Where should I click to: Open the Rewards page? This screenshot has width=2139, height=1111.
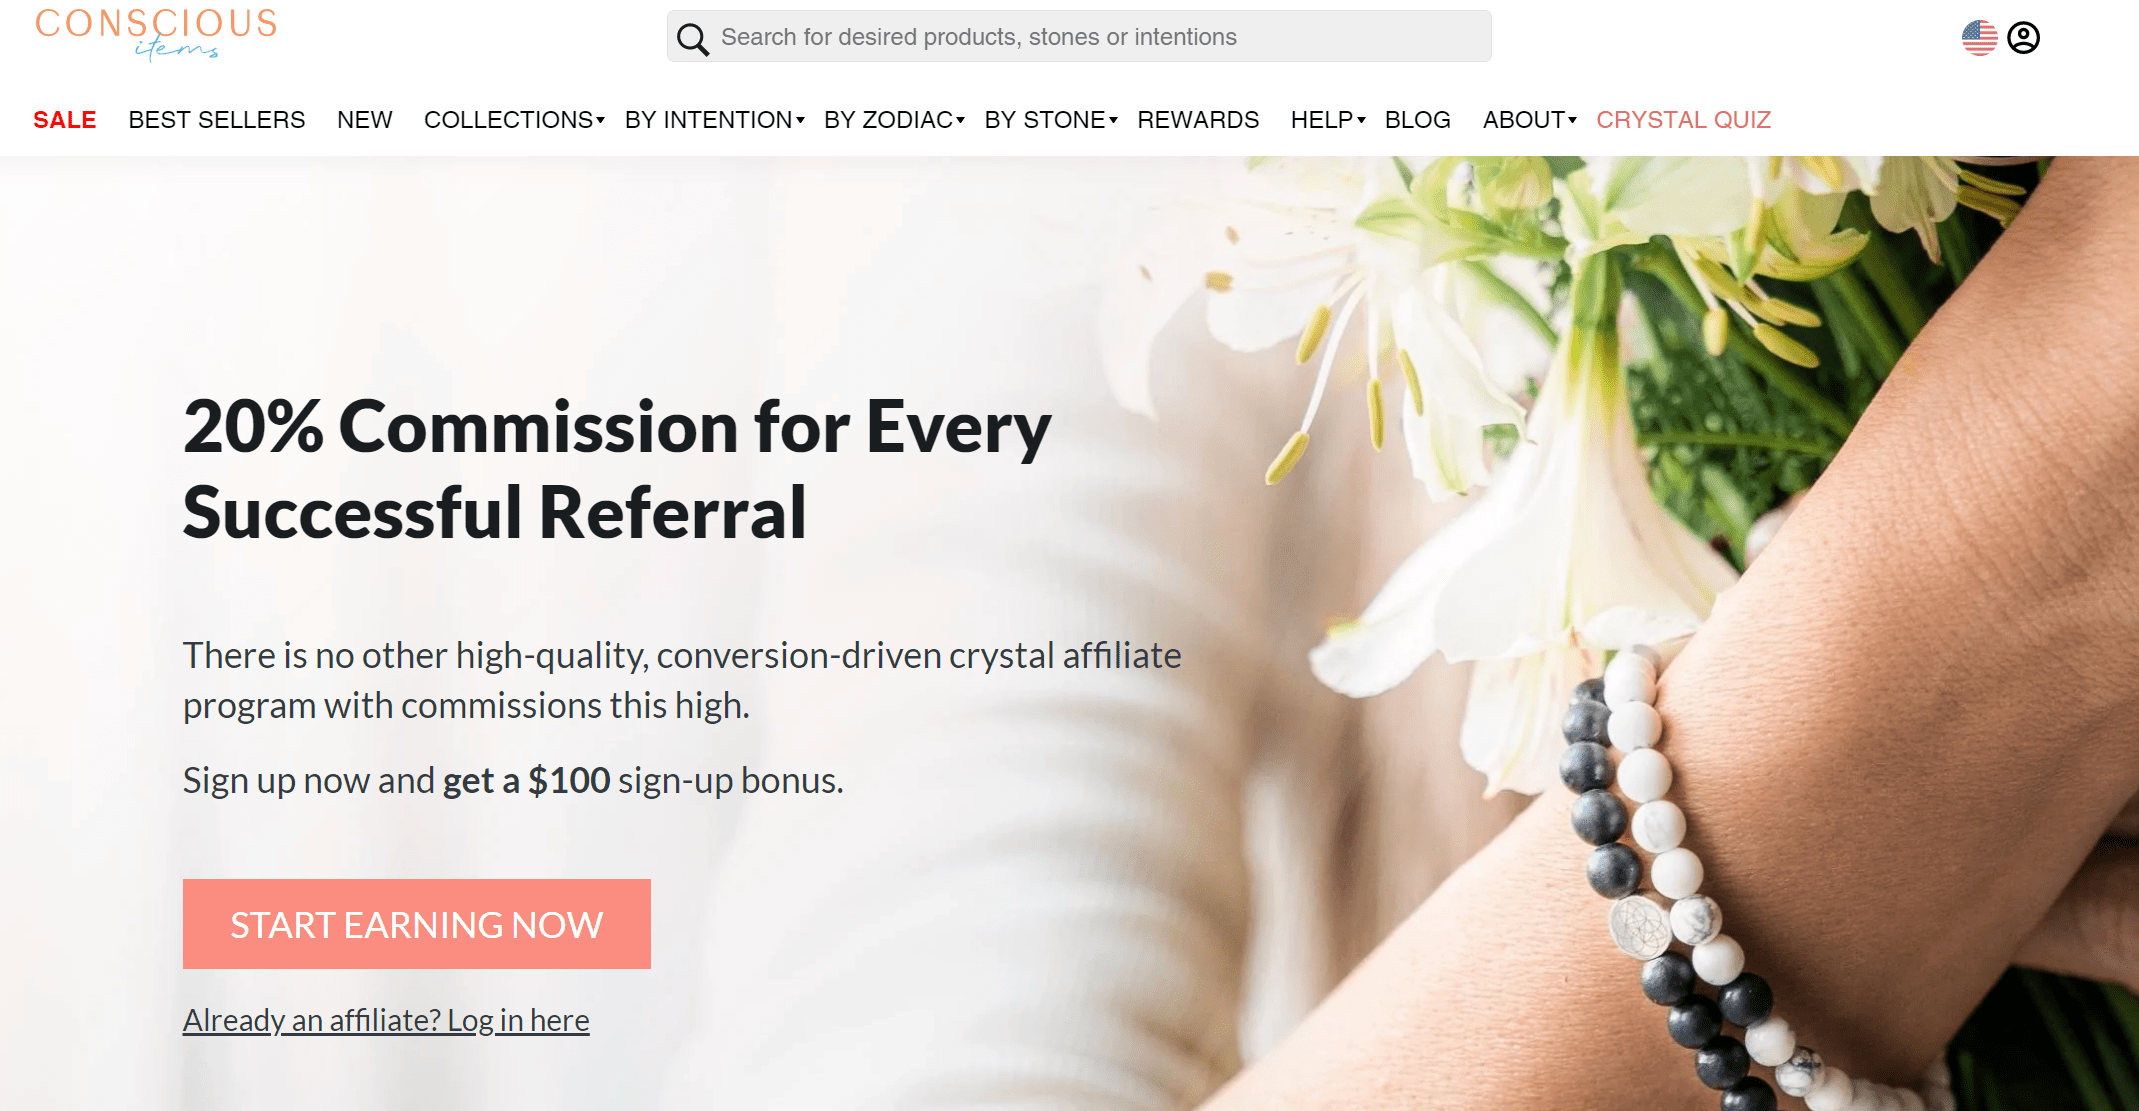click(x=1198, y=120)
